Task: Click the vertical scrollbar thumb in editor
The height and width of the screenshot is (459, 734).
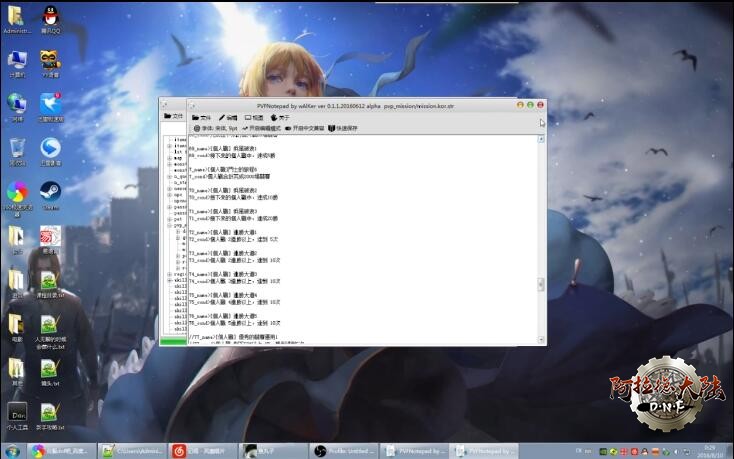Action: coord(541,284)
